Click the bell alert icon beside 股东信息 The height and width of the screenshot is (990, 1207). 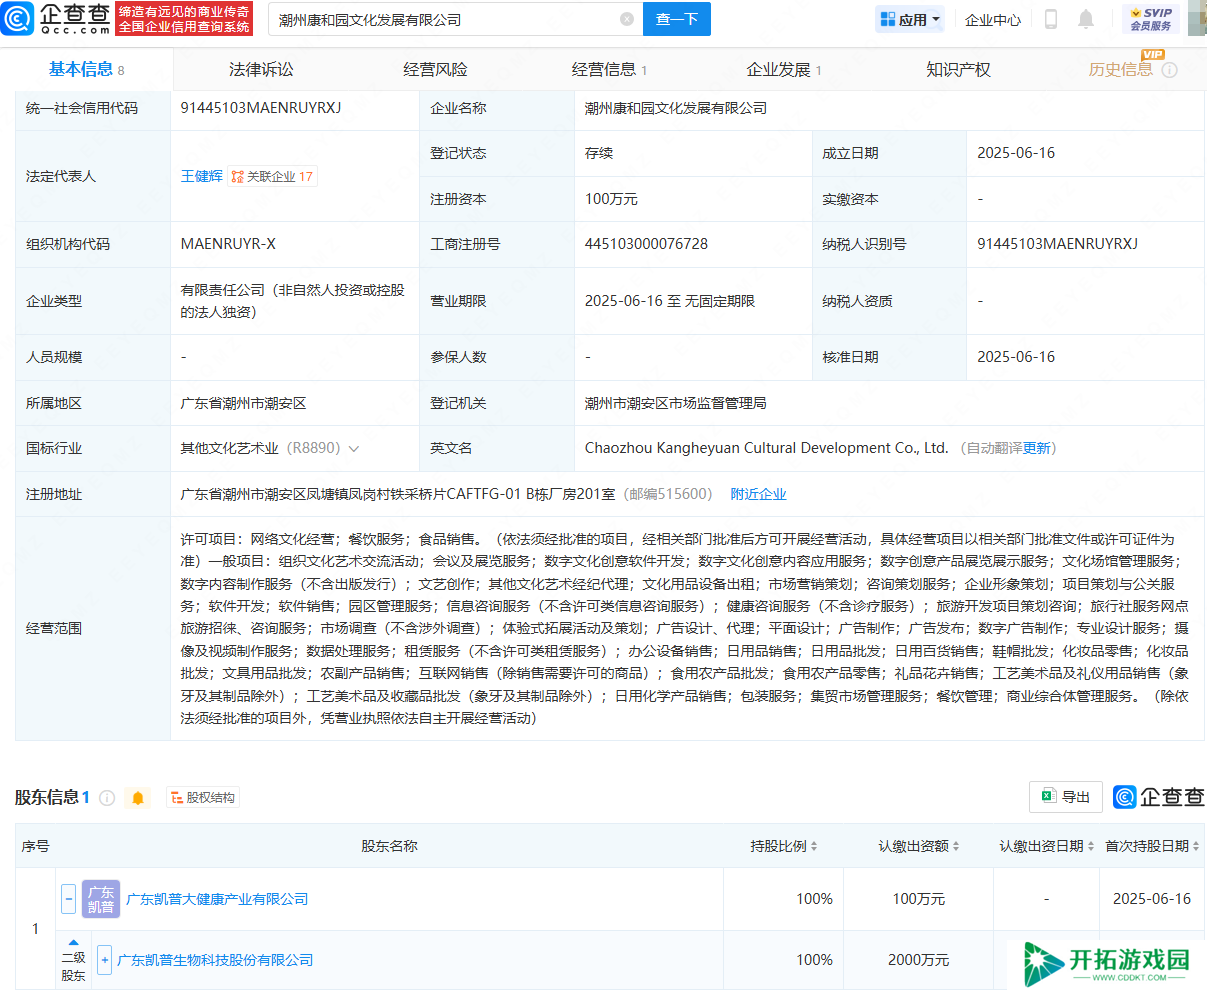(138, 798)
